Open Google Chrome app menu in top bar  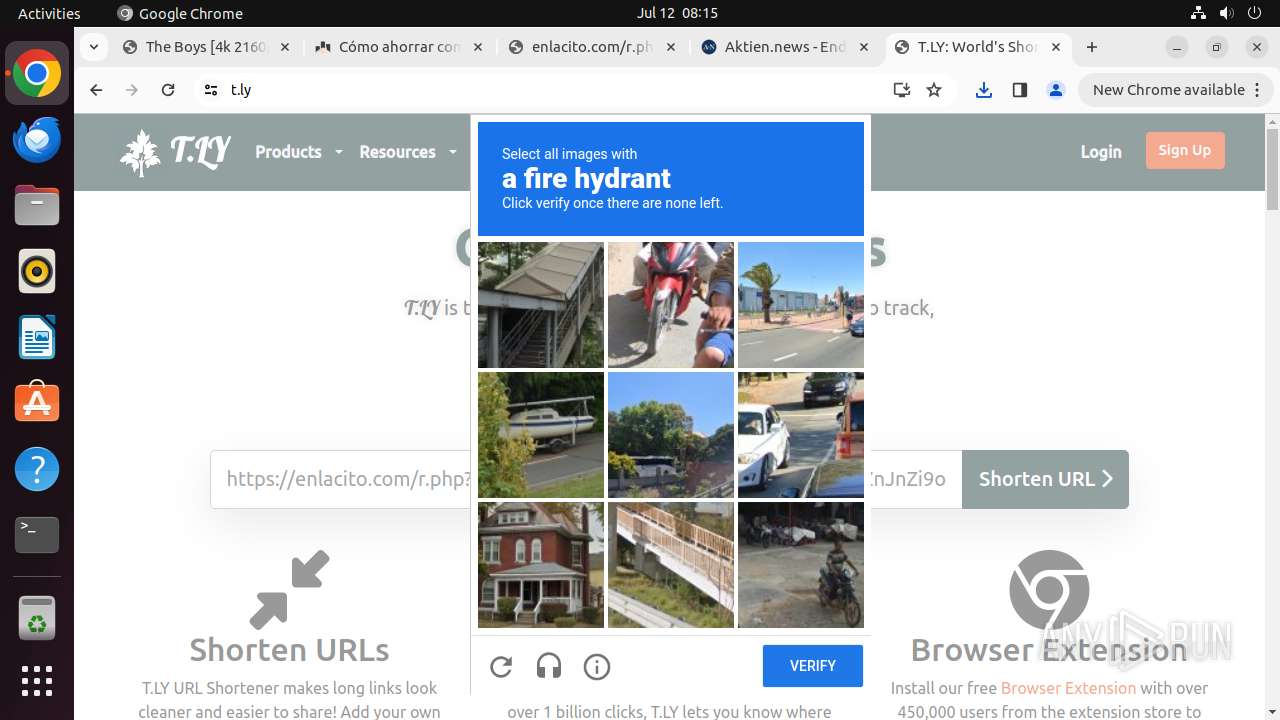pyautogui.click(x=180, y=13)
